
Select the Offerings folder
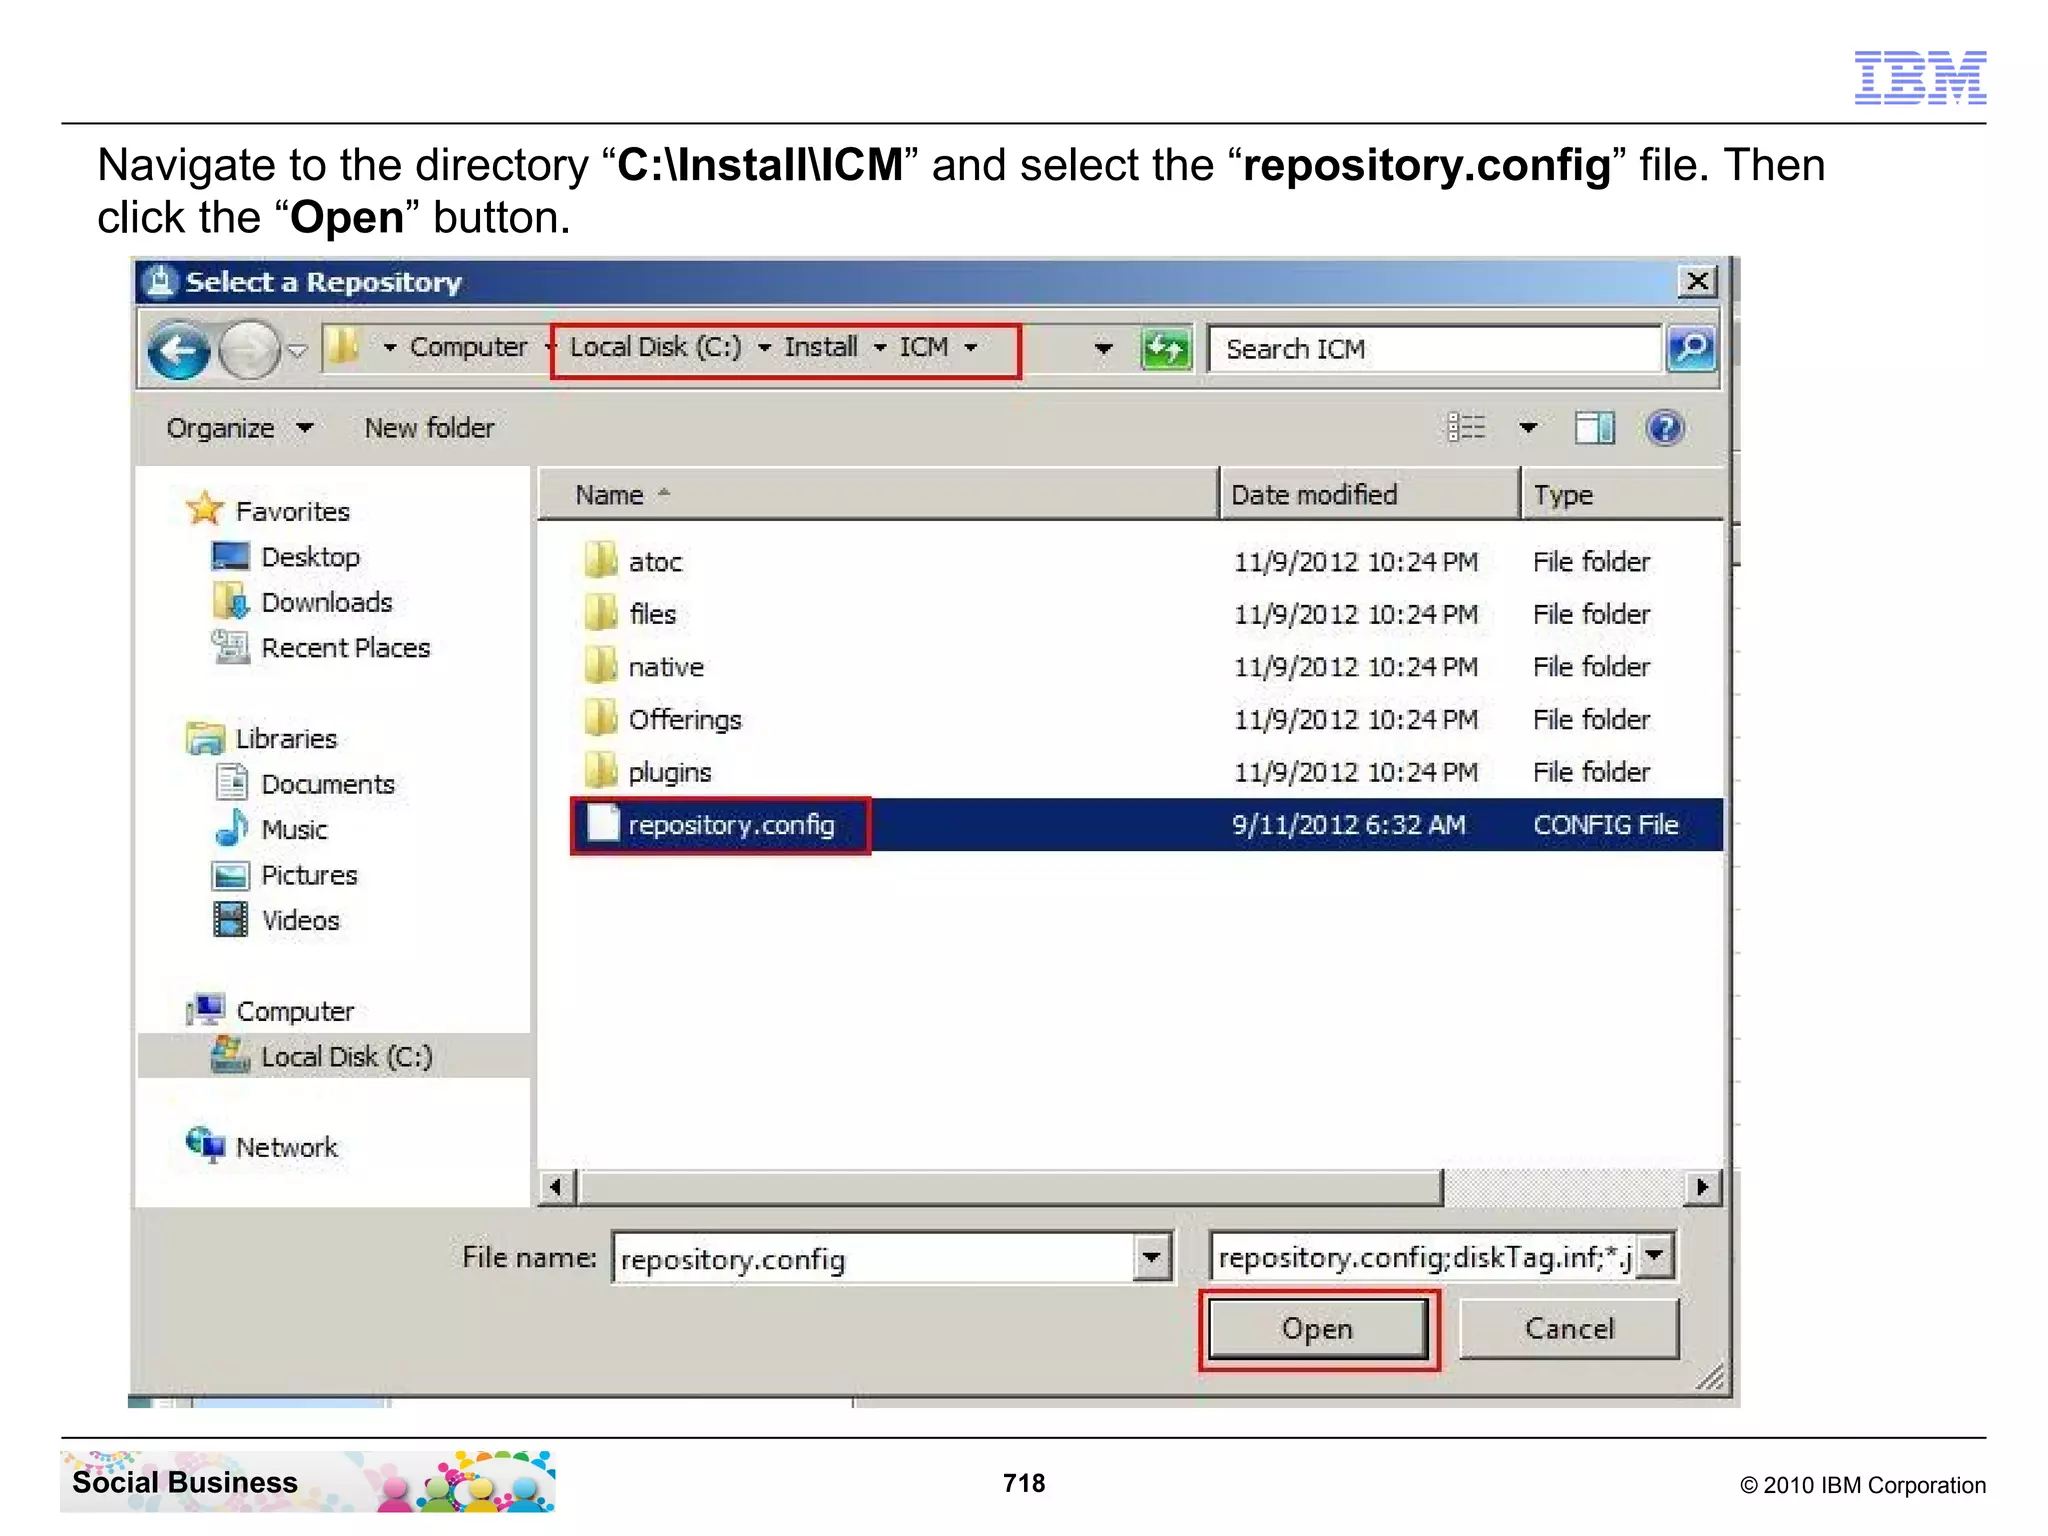pos(685,719)
